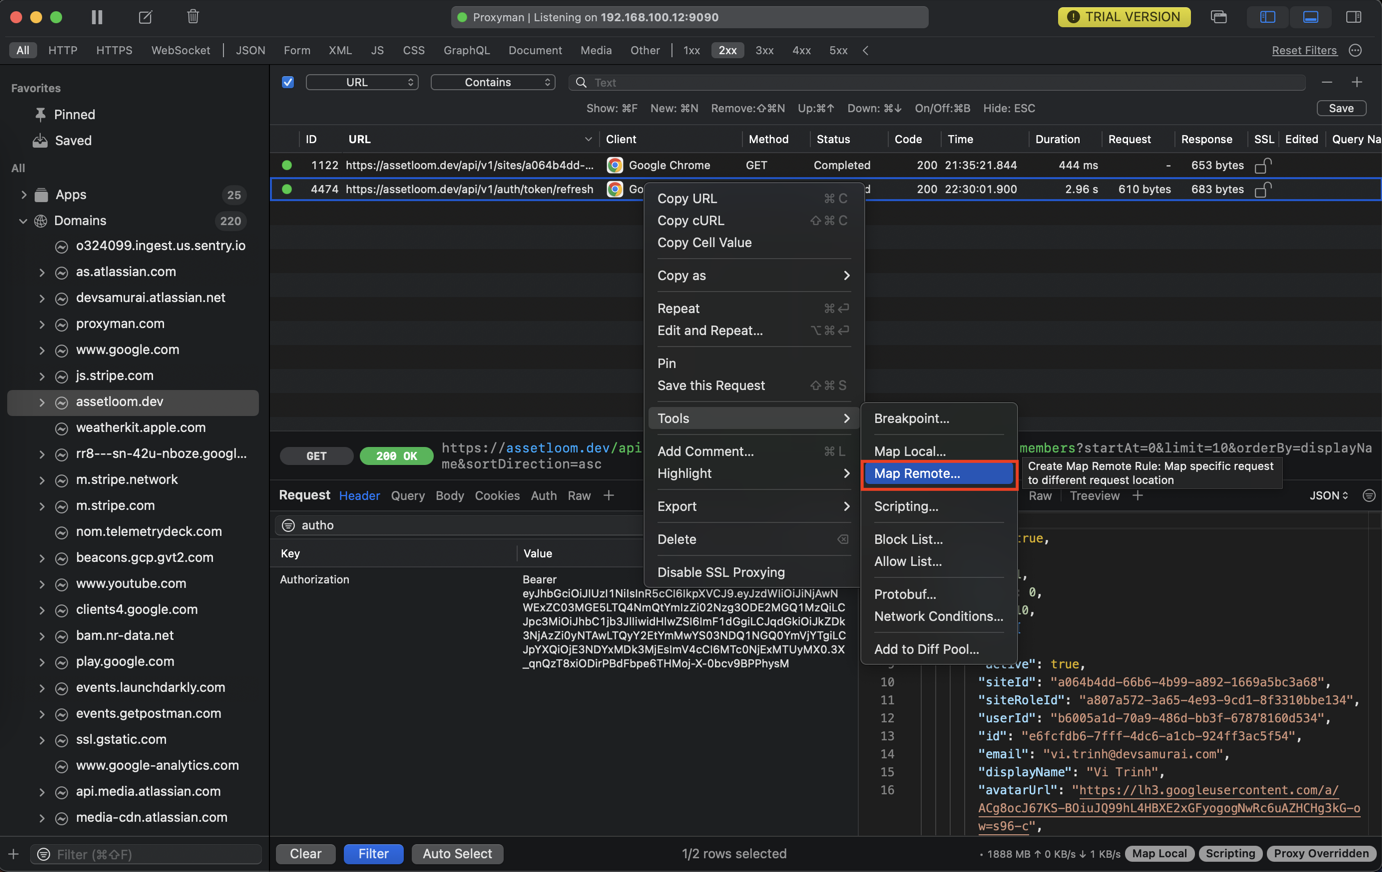Choose Breakpoint... in Tools submenu
1382x872 pixels.
coord(939,419)
